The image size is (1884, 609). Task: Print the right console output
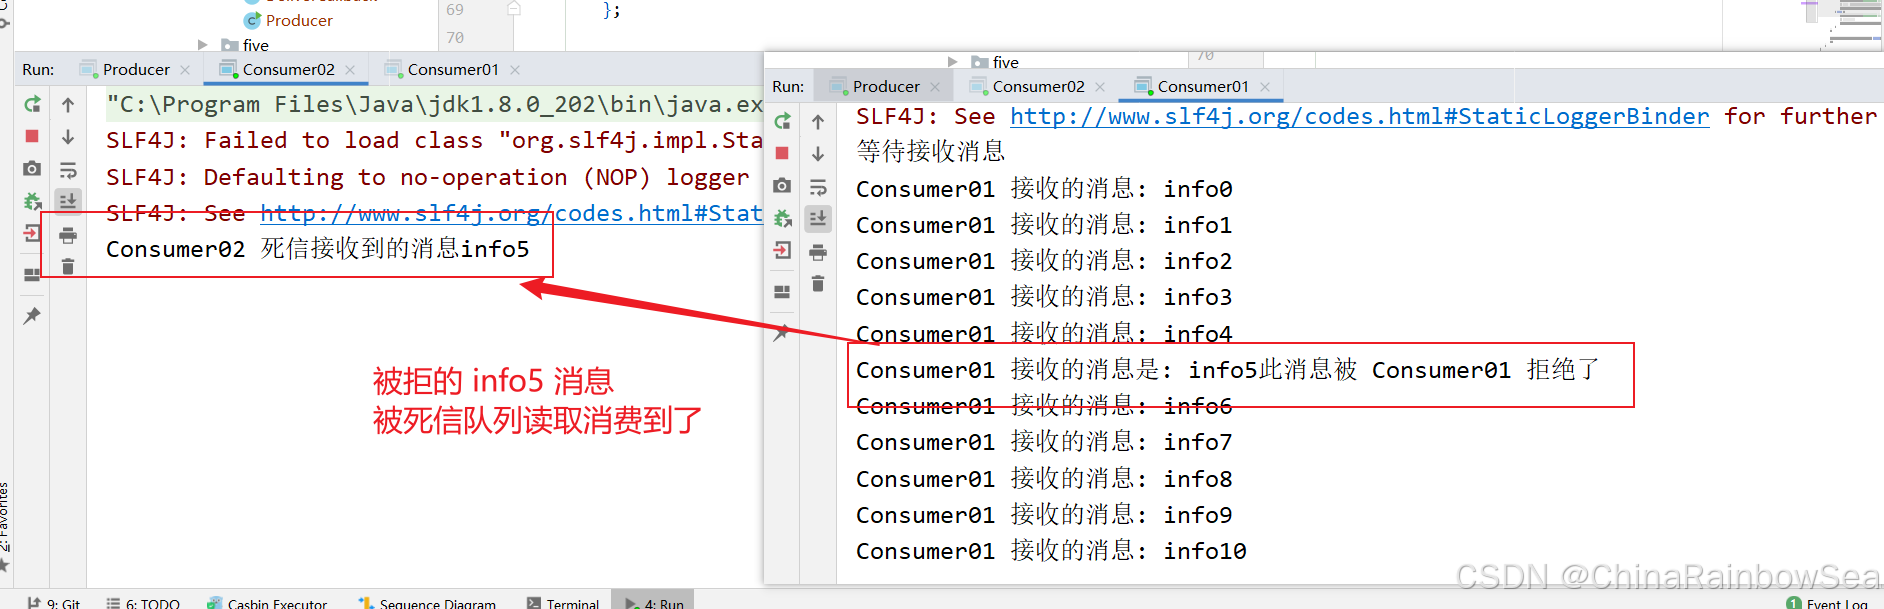[x=818, y=252]
